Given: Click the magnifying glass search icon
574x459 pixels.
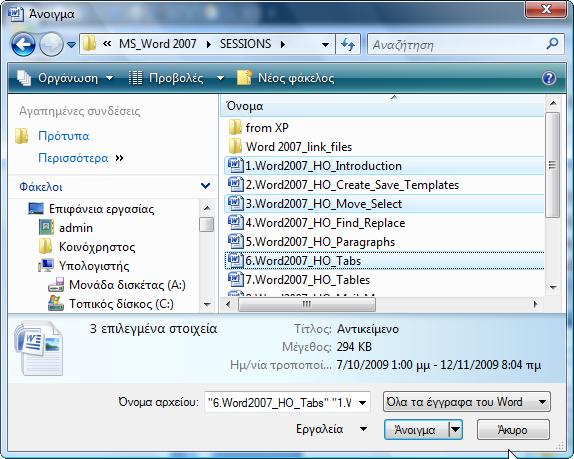Looking at the screenshot, I should (x=552, y=44).
